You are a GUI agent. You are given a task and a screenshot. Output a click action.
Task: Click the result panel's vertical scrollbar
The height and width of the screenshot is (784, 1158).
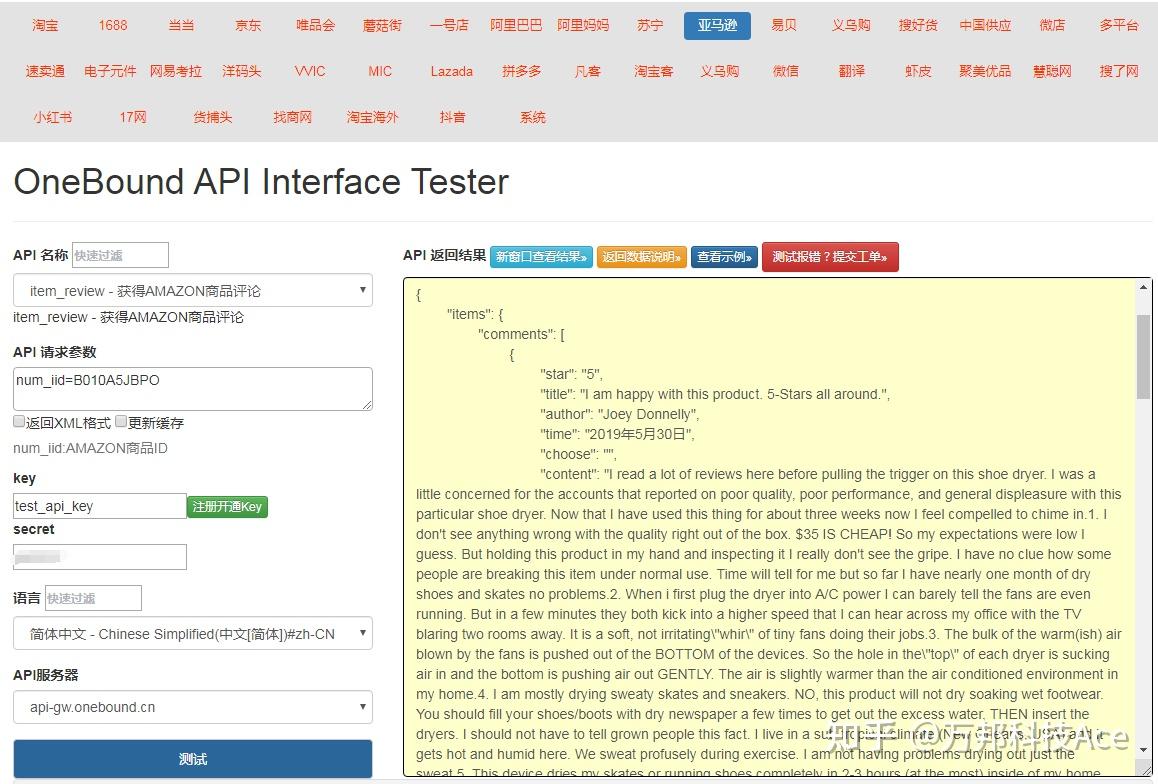(1144, 355)
